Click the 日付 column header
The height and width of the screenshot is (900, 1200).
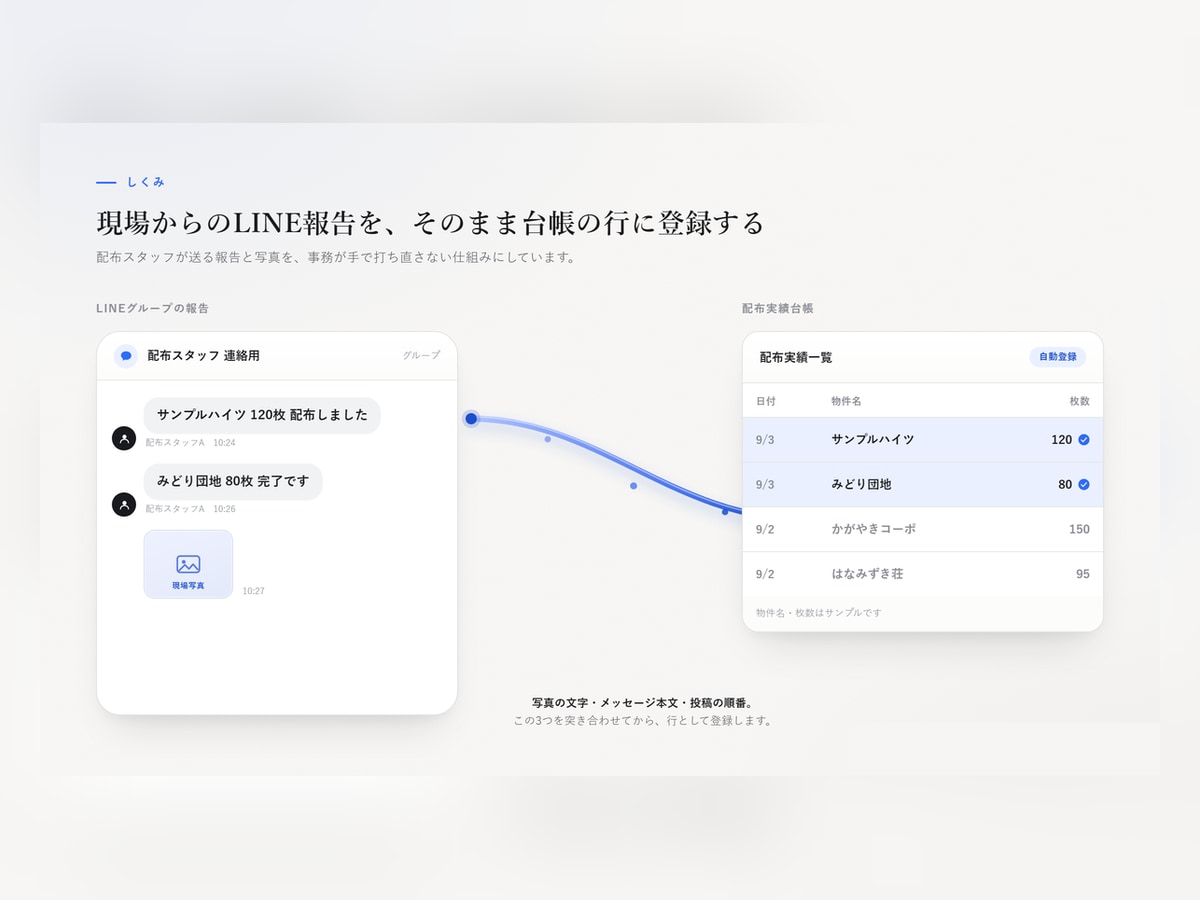pos(766,401)
